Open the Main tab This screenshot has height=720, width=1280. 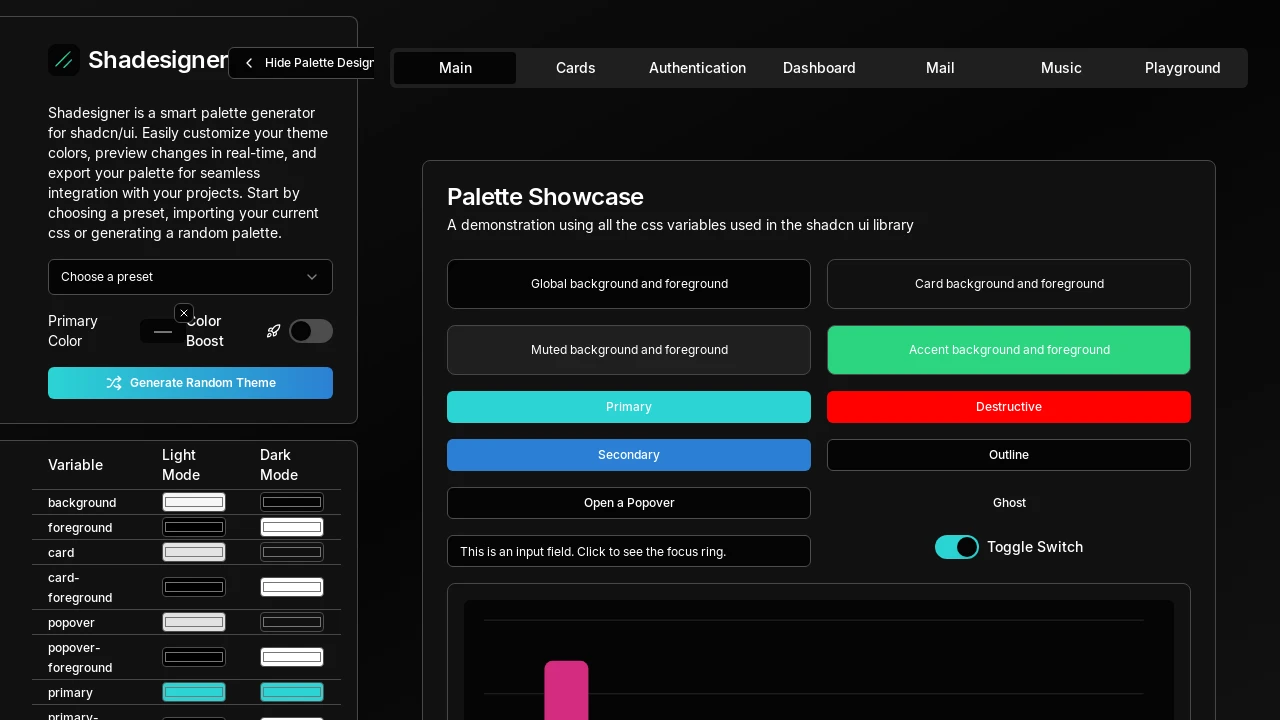(x=455, y=68)
